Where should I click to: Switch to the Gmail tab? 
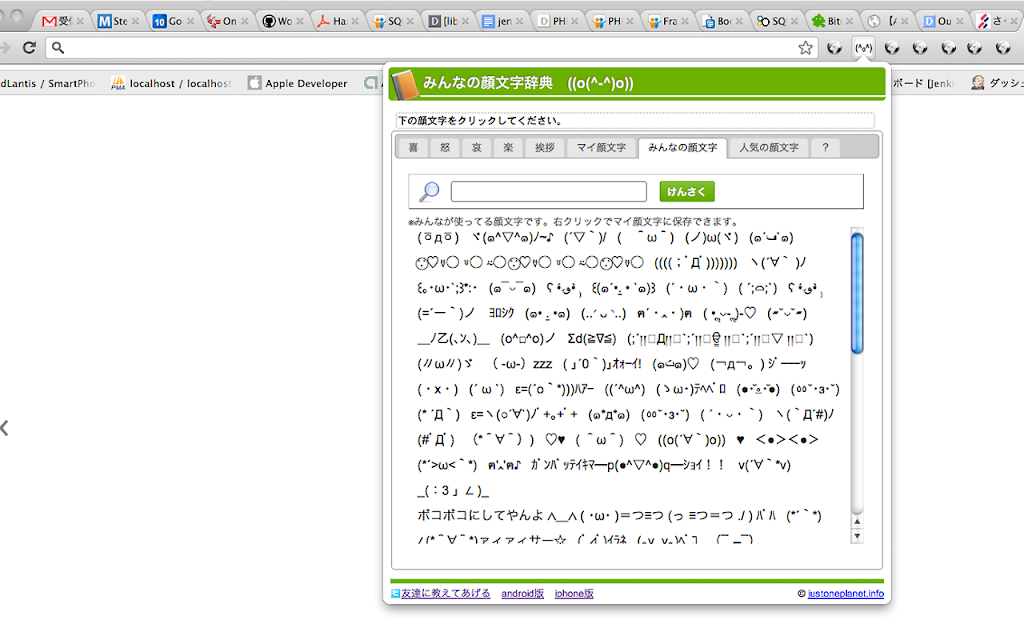pos(56,21)
